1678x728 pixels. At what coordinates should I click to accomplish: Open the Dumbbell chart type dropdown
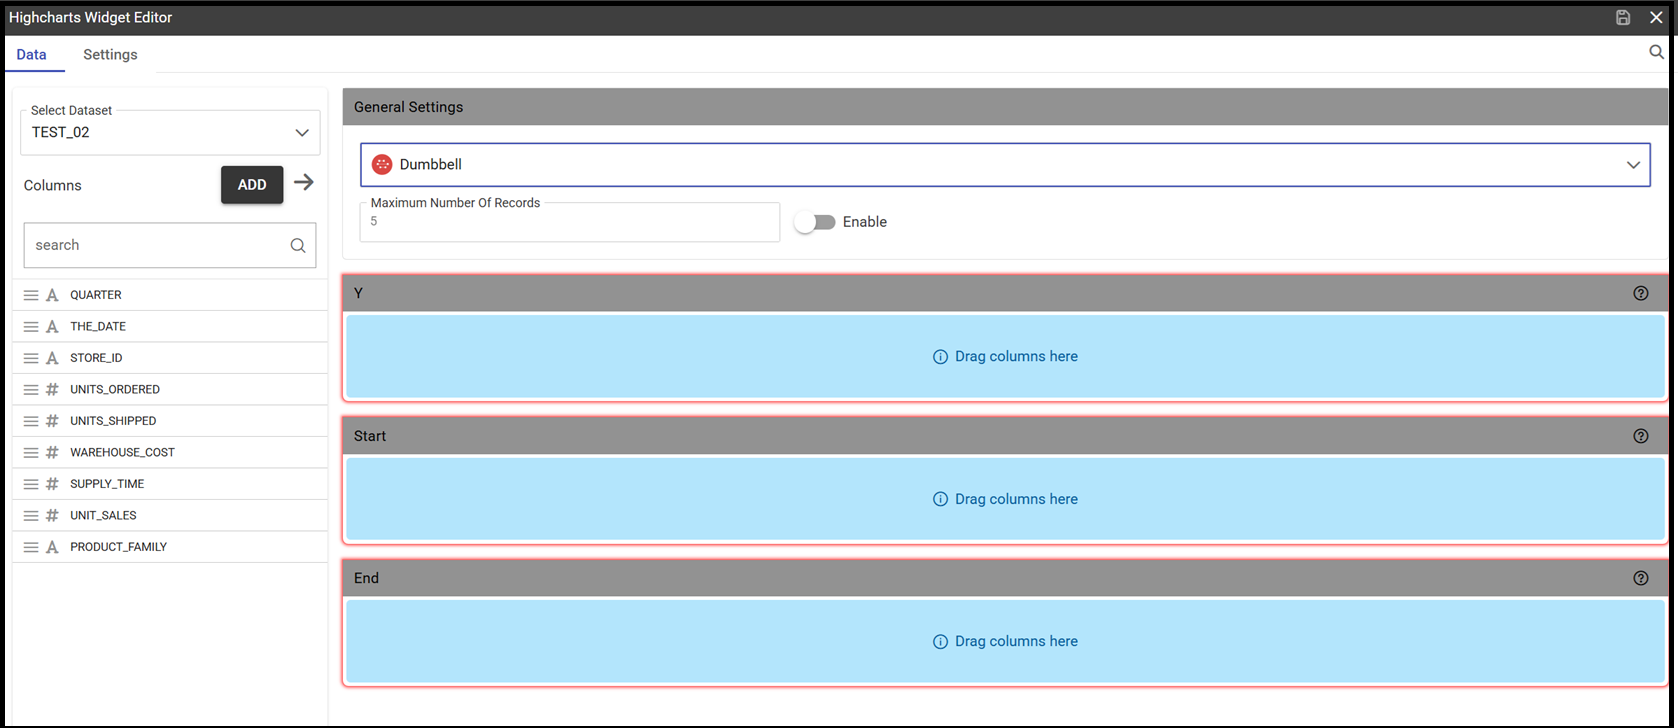(1005, 165)
